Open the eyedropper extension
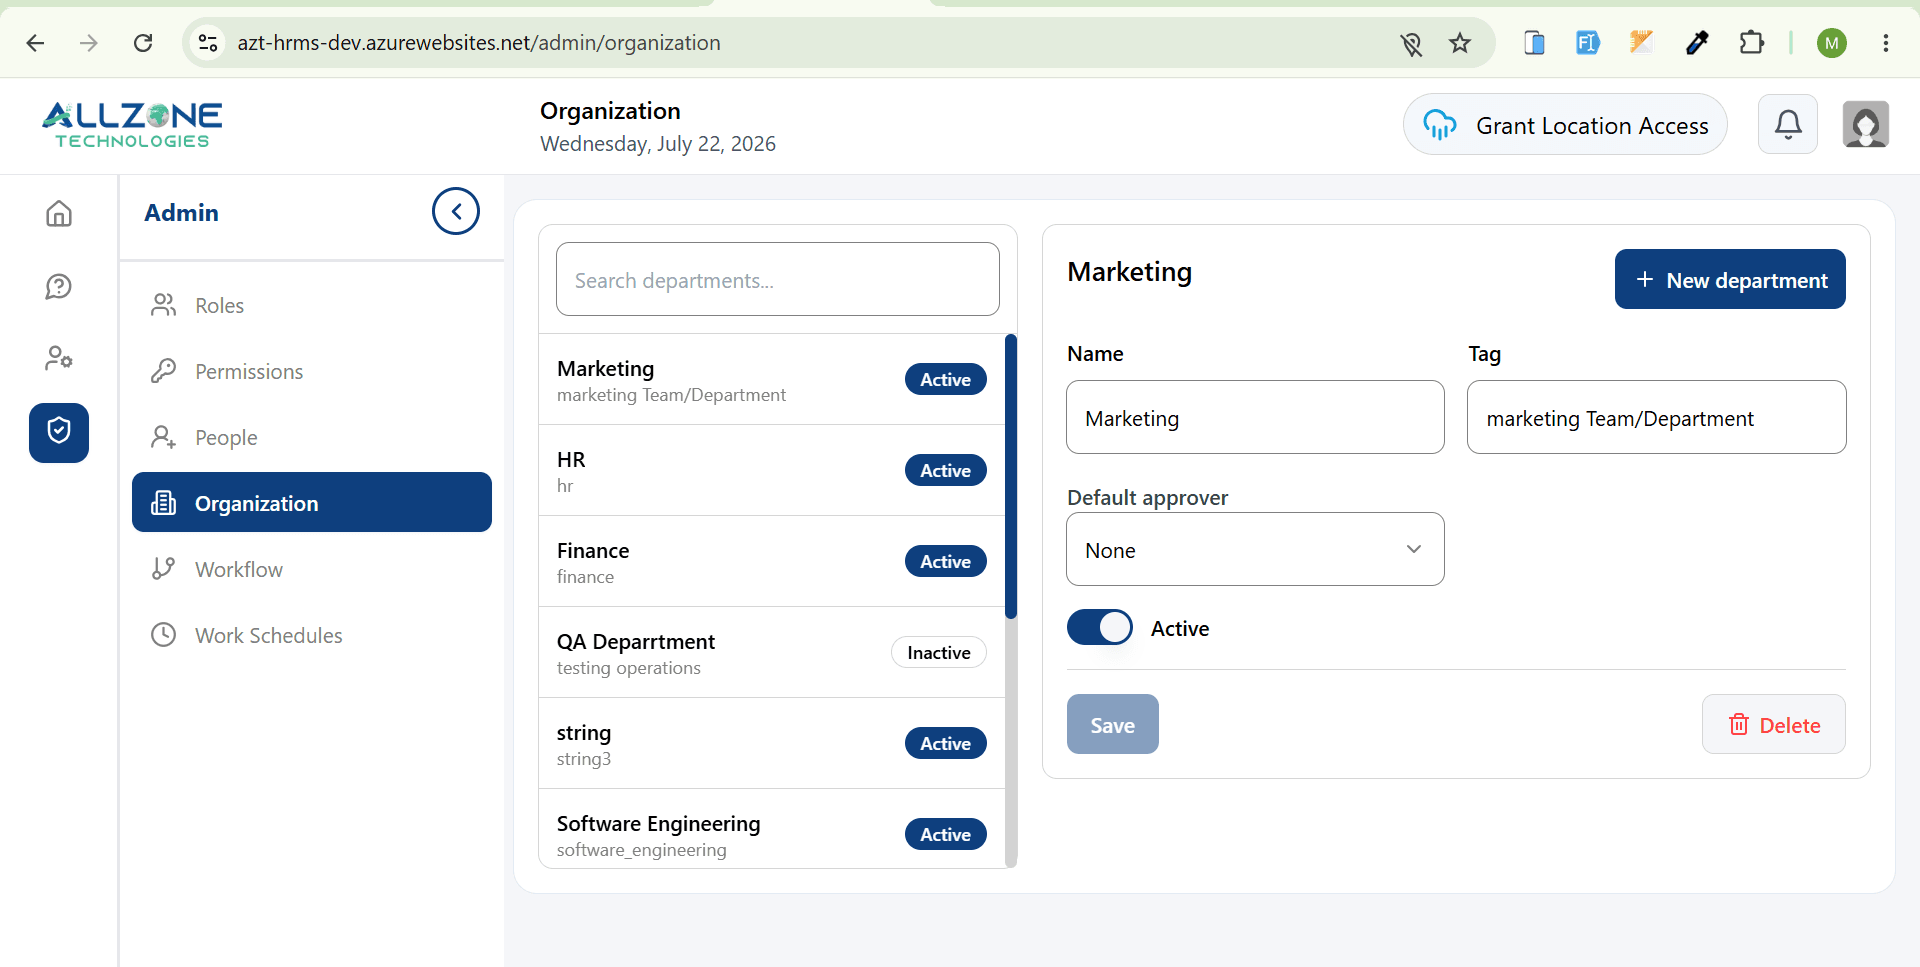 coord(1697,43)
